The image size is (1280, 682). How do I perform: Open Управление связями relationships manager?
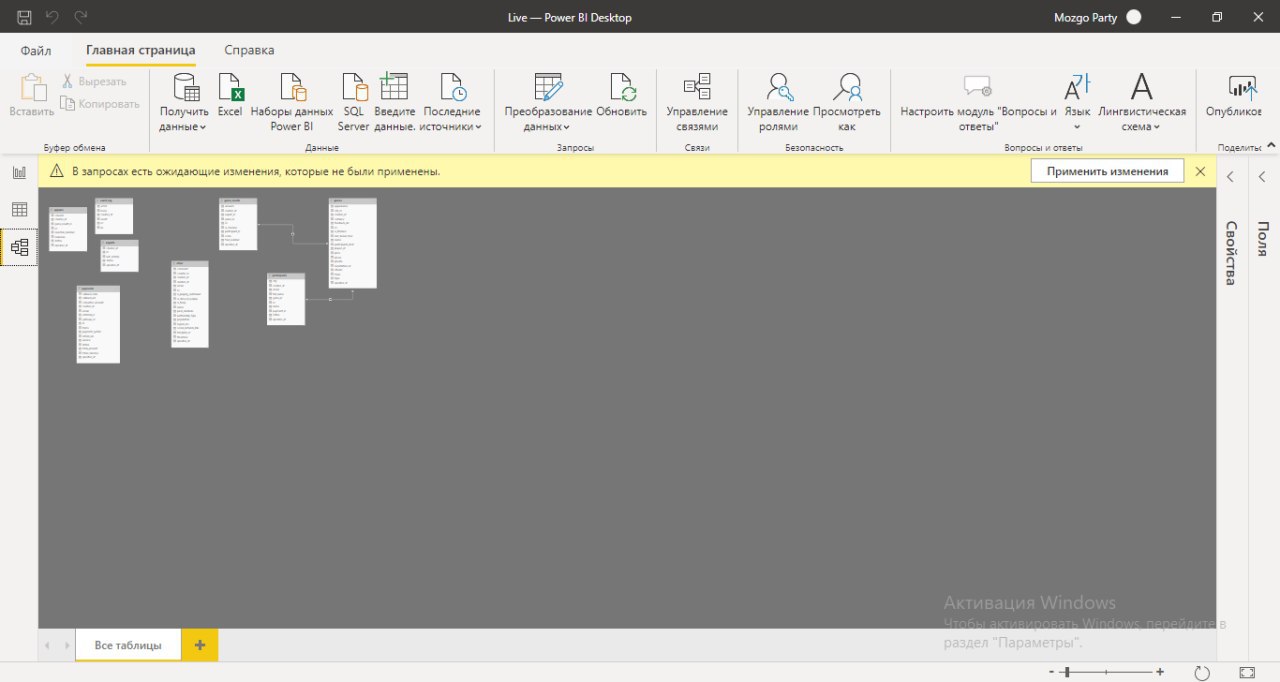coord(697,103)
